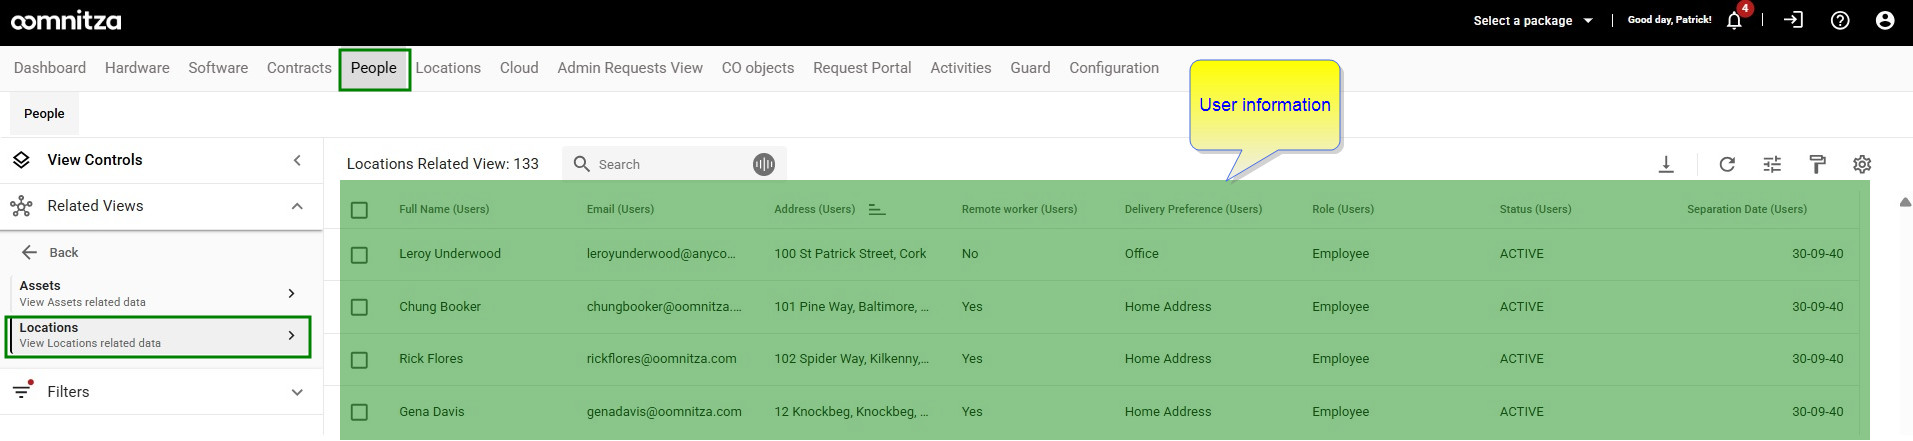
Task: Check the Rick Flores row checkbox
Action: point(360,360)
